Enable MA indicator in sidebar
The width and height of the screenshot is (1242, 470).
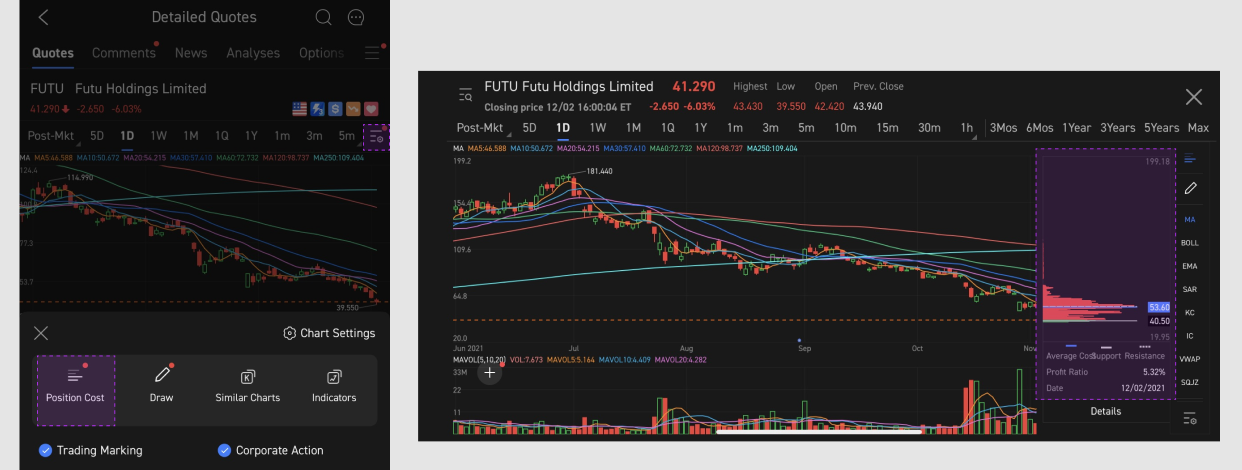[1190, 219]
